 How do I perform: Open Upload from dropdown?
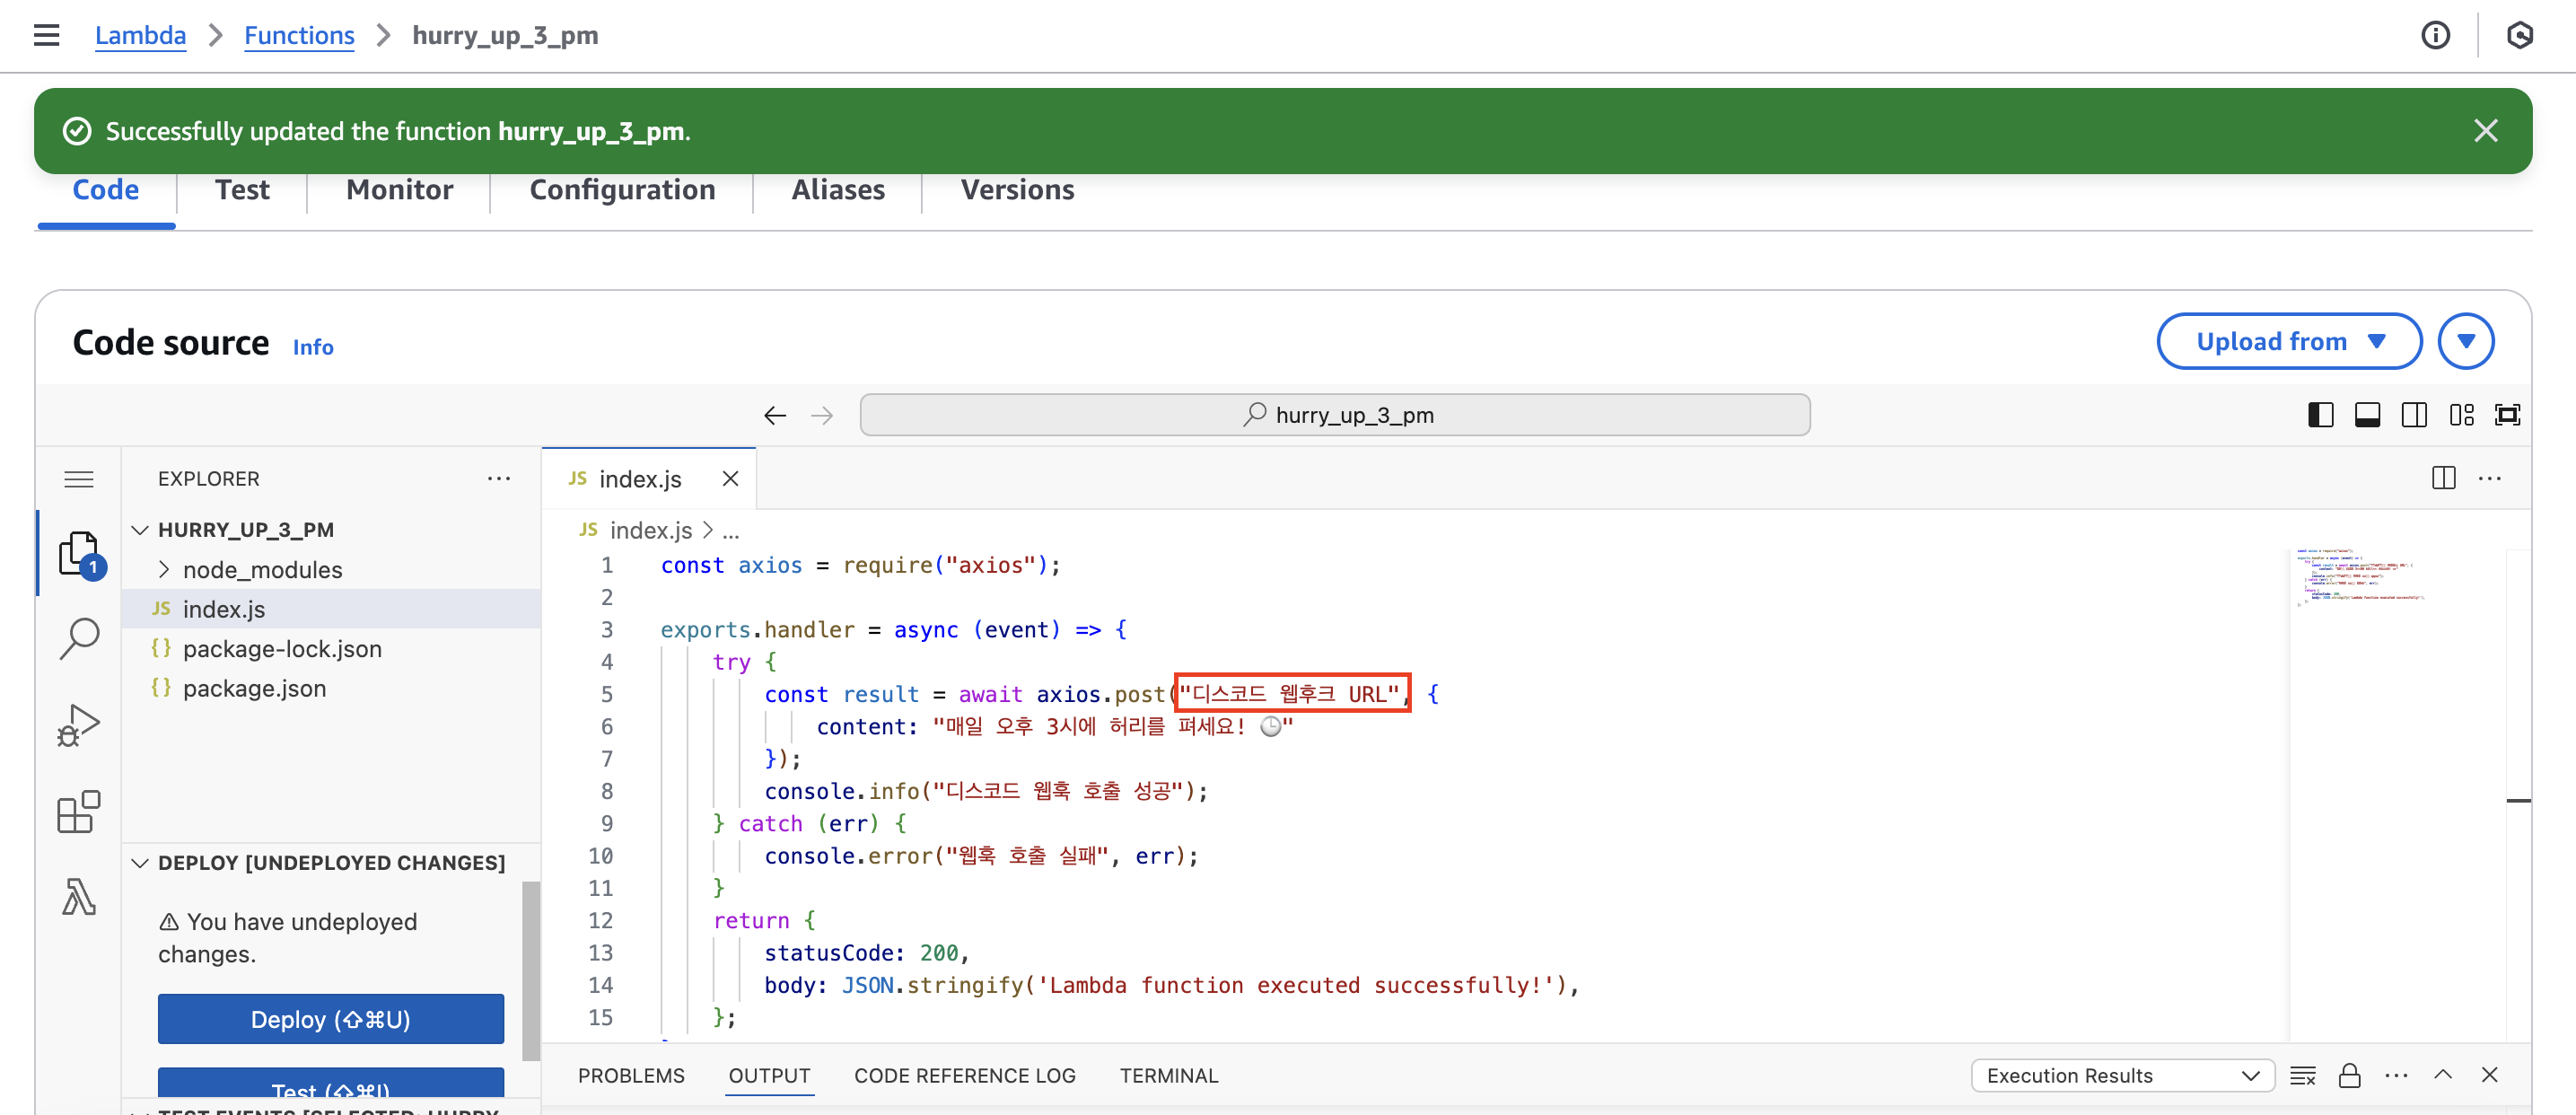[x=2288, y=341]
